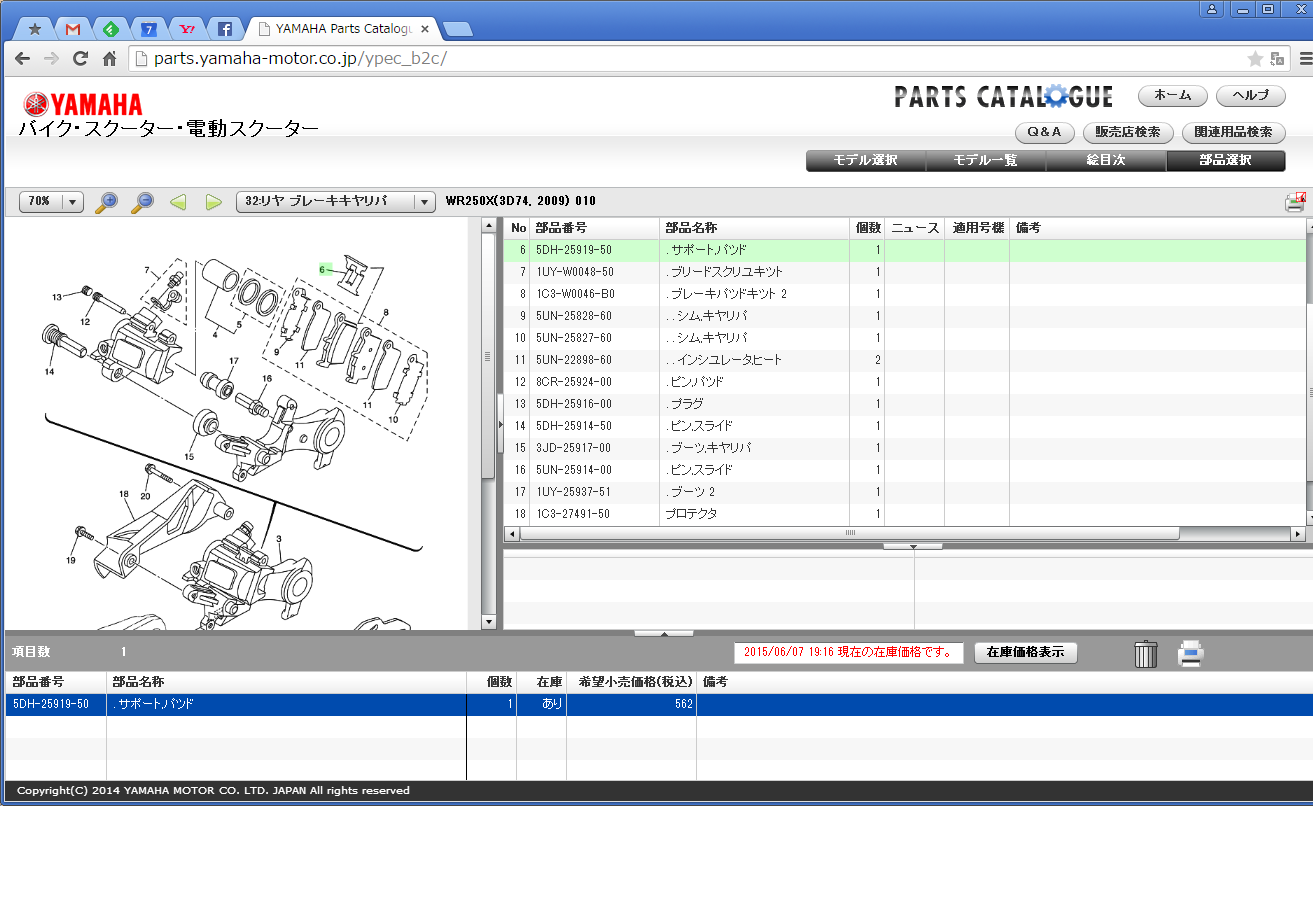The height and width of the screenshot is (906, 1313).
Task: Select the 部品選択 tab
Action: [1226, 161]
